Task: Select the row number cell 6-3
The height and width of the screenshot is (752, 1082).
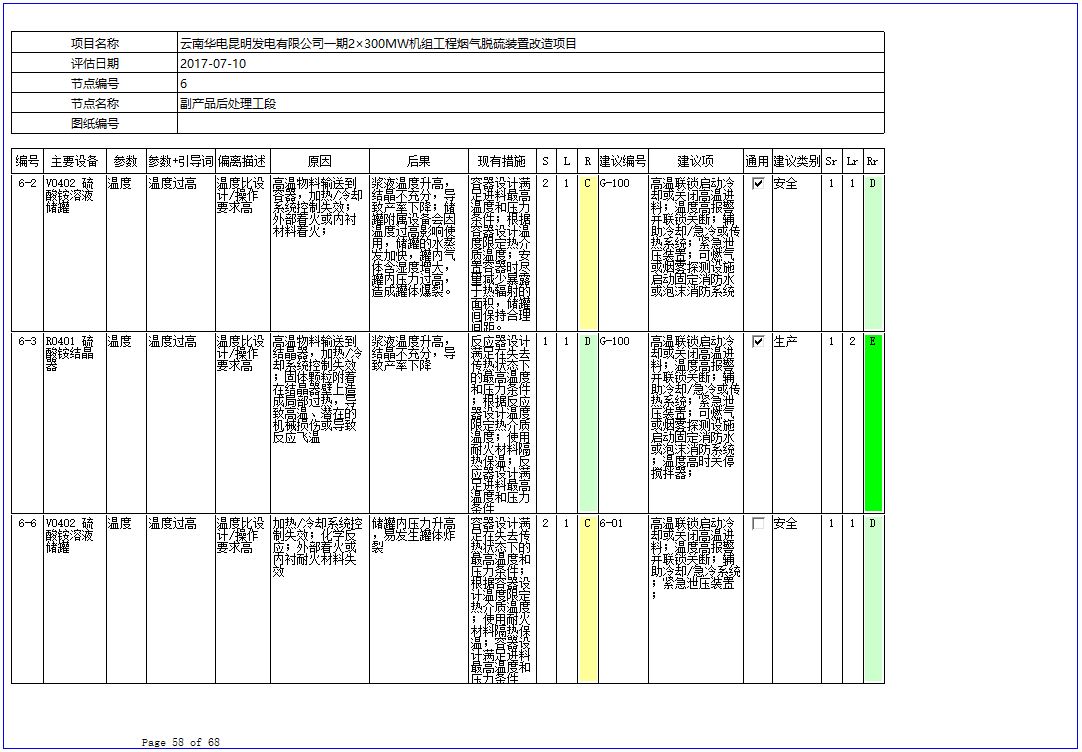Action: 28,423
